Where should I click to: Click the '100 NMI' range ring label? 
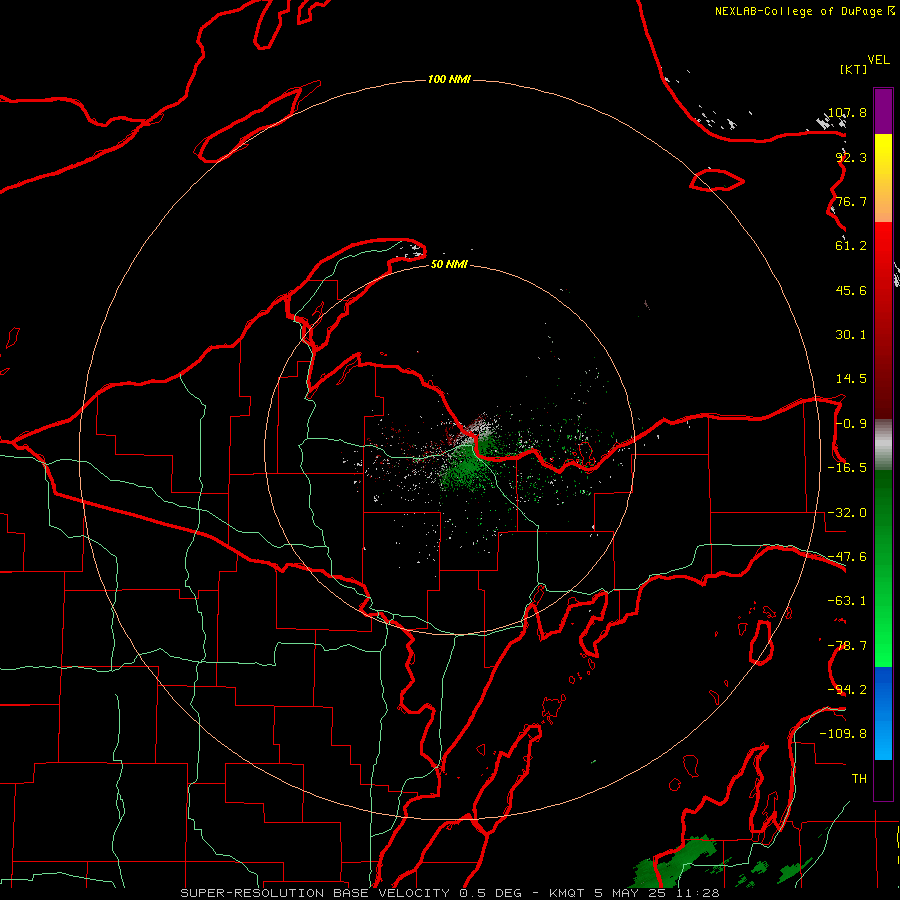tap(449, 79)
